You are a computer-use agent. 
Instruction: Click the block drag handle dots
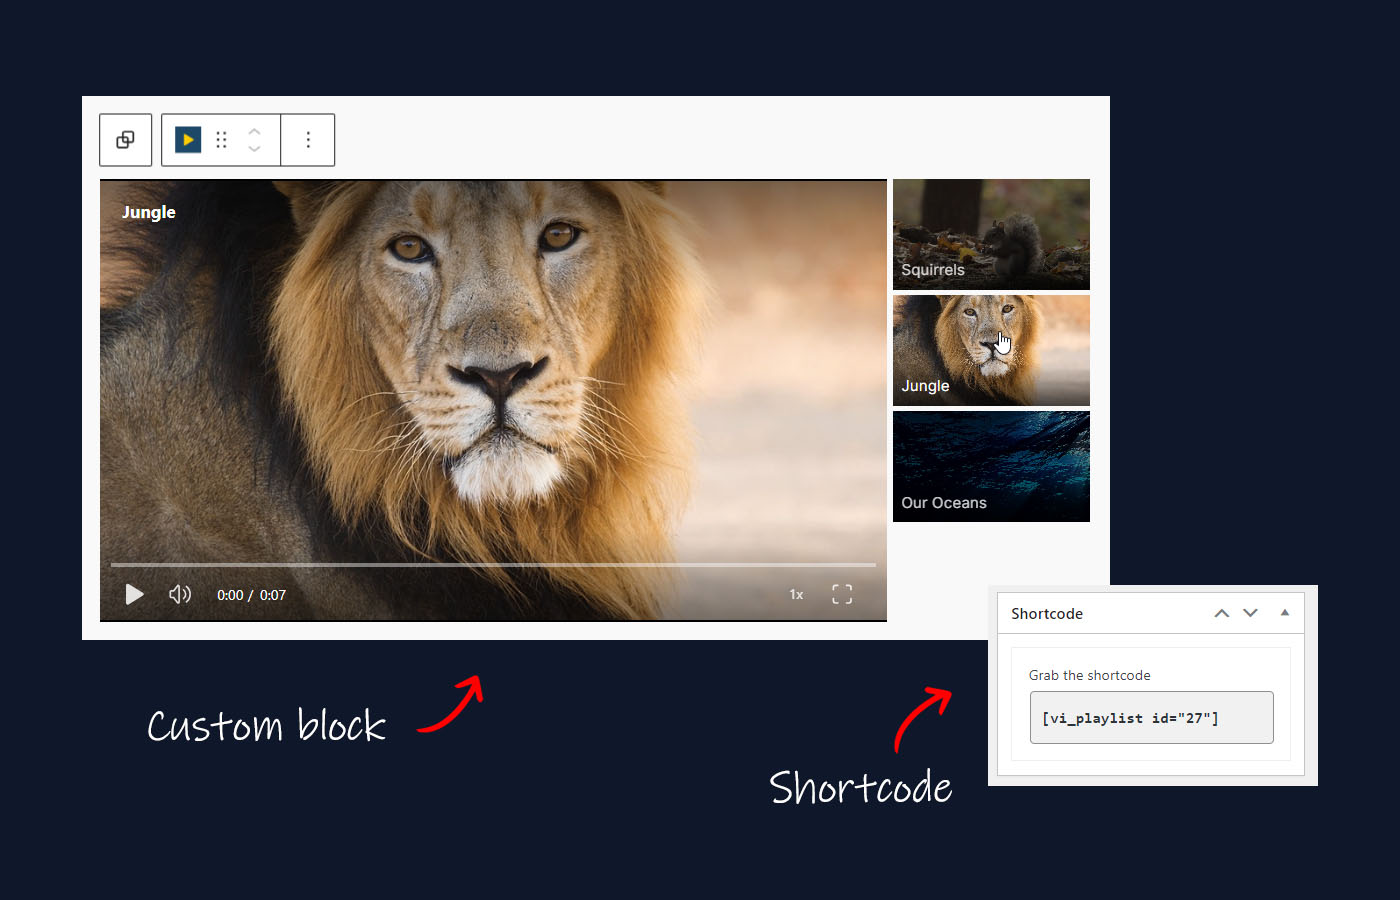[222, 140]
